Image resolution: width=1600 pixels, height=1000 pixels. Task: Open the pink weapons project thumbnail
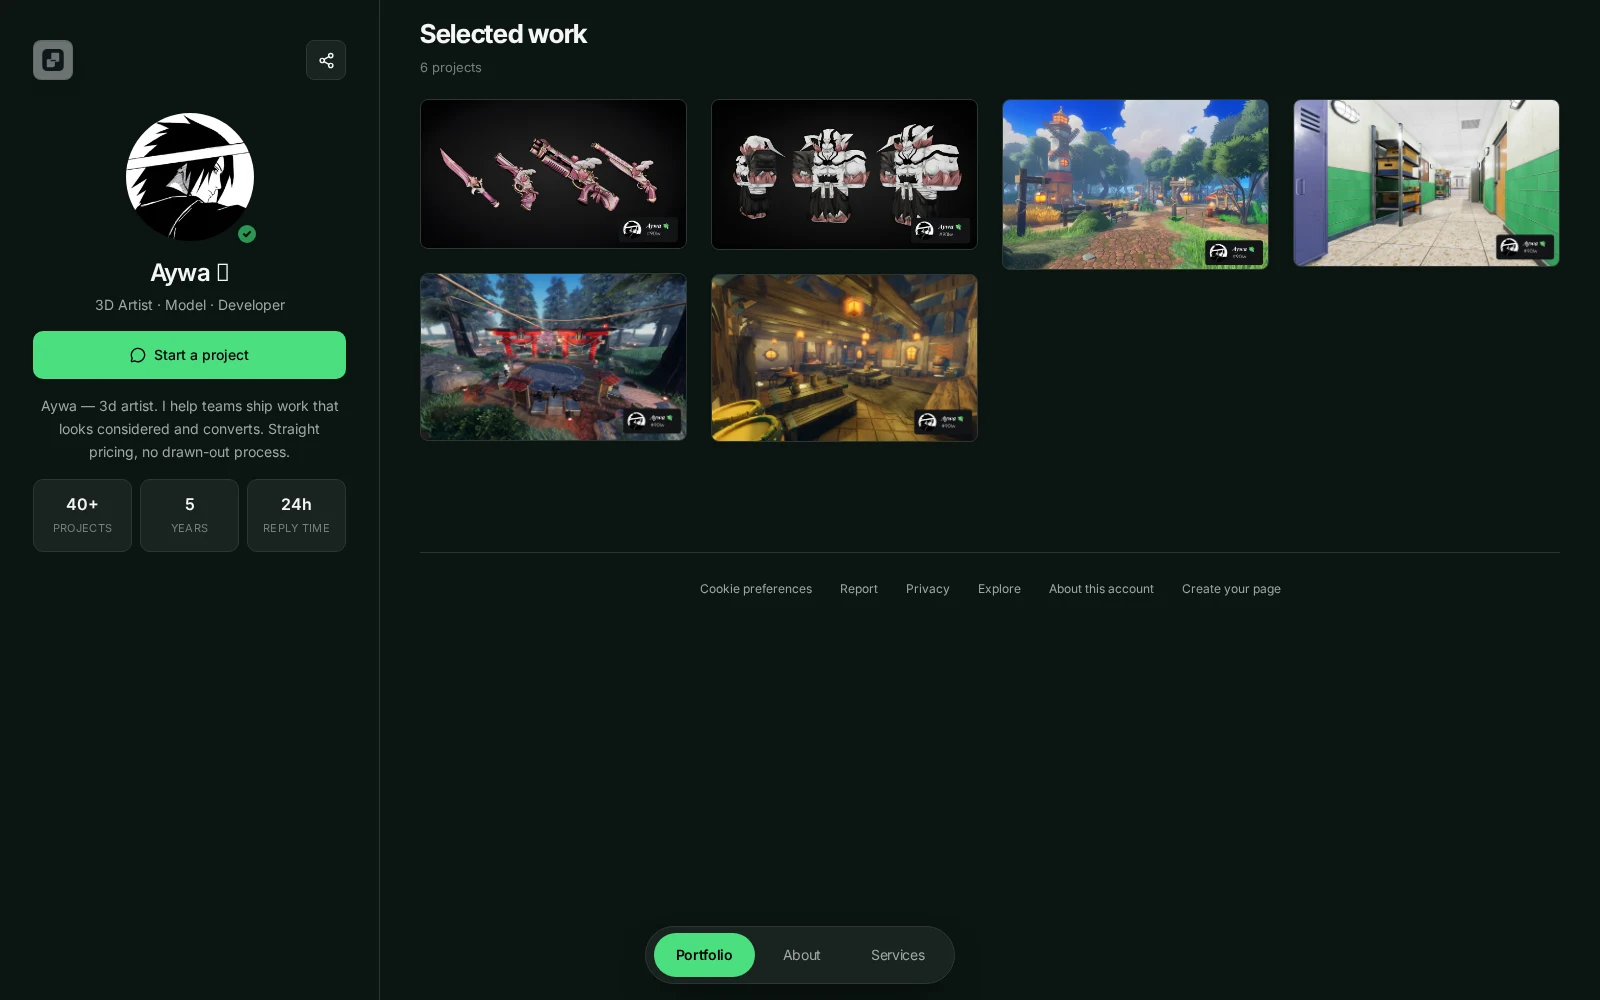(553, 174)
